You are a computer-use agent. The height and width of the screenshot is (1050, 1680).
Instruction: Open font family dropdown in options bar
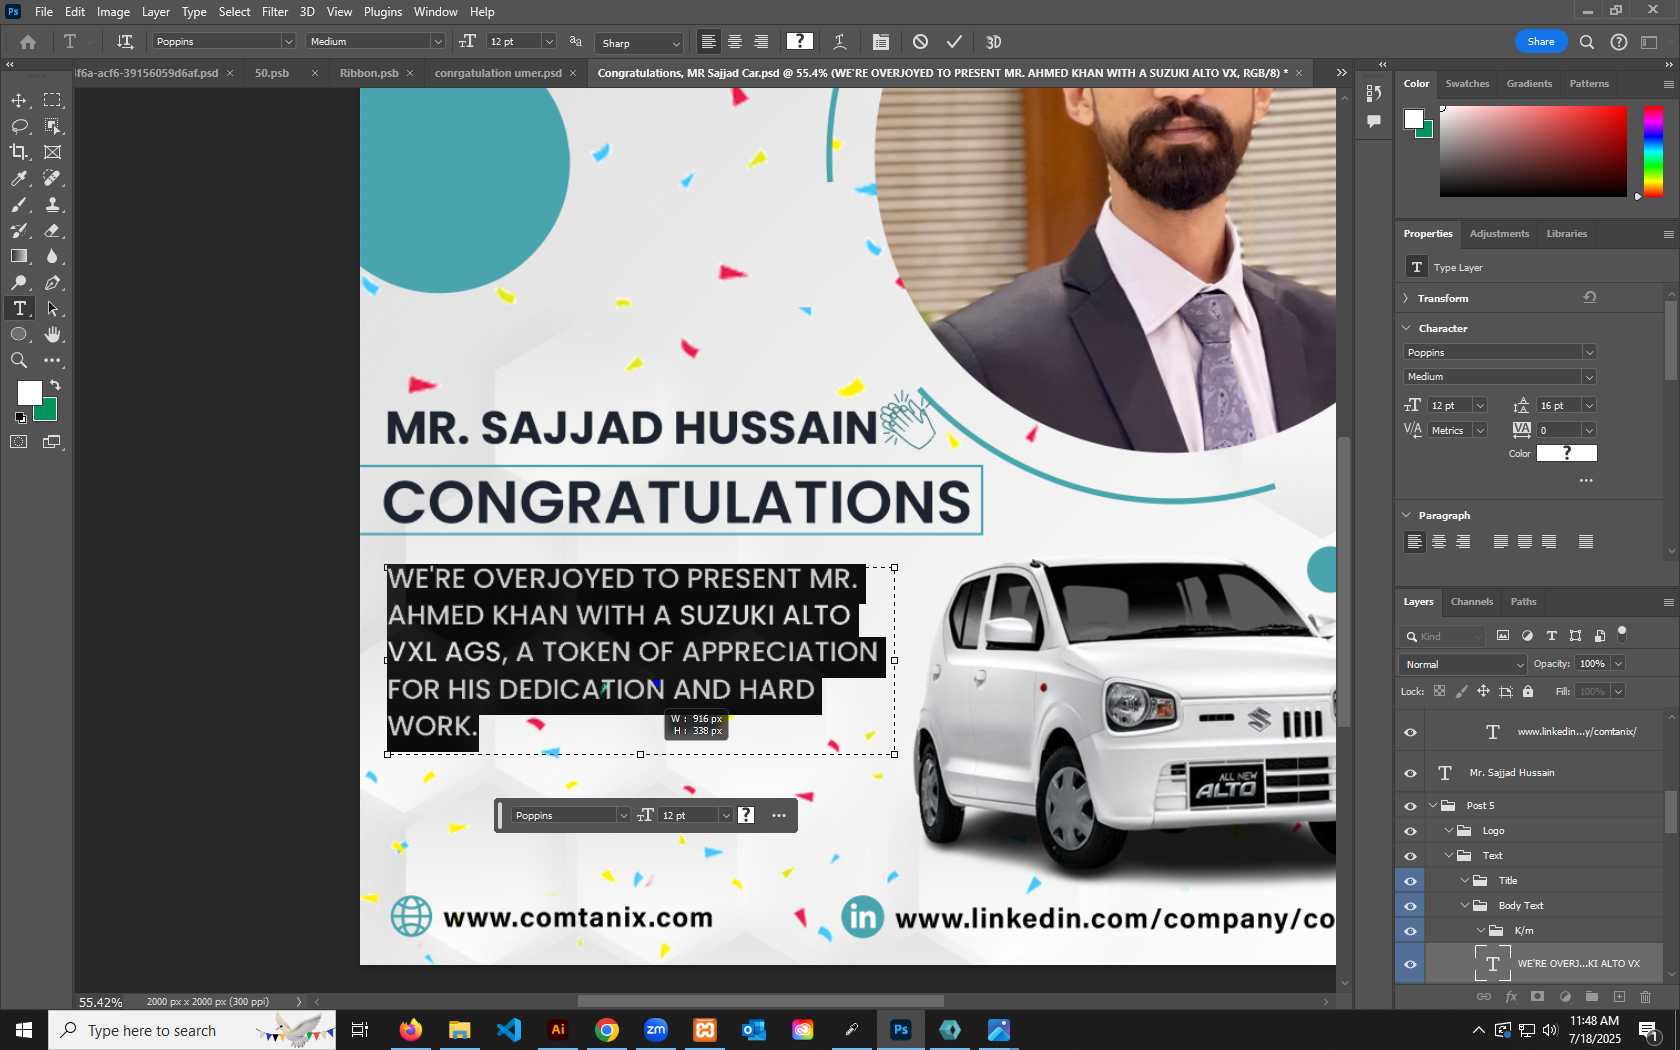pos(288,42)
